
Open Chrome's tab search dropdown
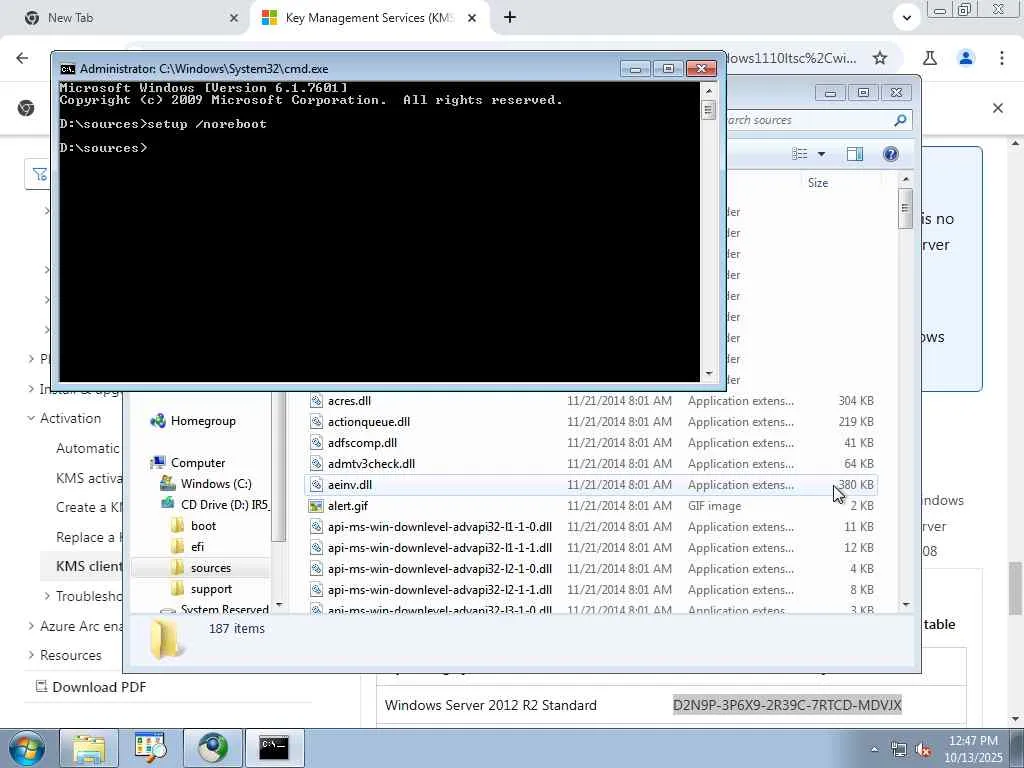(x=906, y=18)
